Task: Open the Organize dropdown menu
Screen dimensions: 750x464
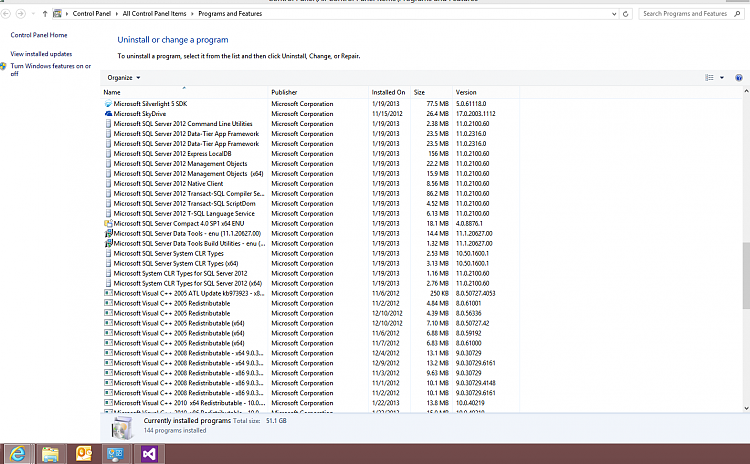Action: (124, 77)
